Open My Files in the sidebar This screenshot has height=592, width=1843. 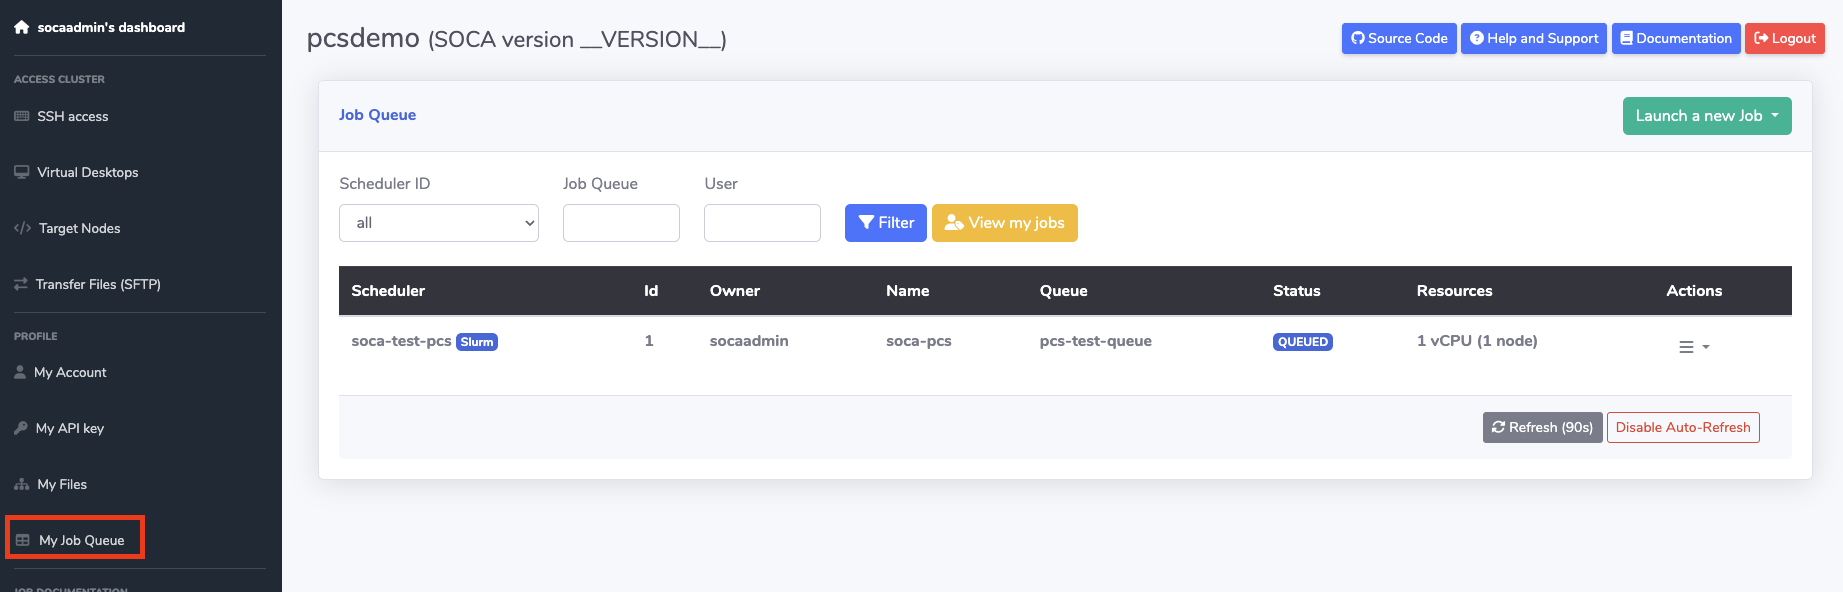point(62,484)
